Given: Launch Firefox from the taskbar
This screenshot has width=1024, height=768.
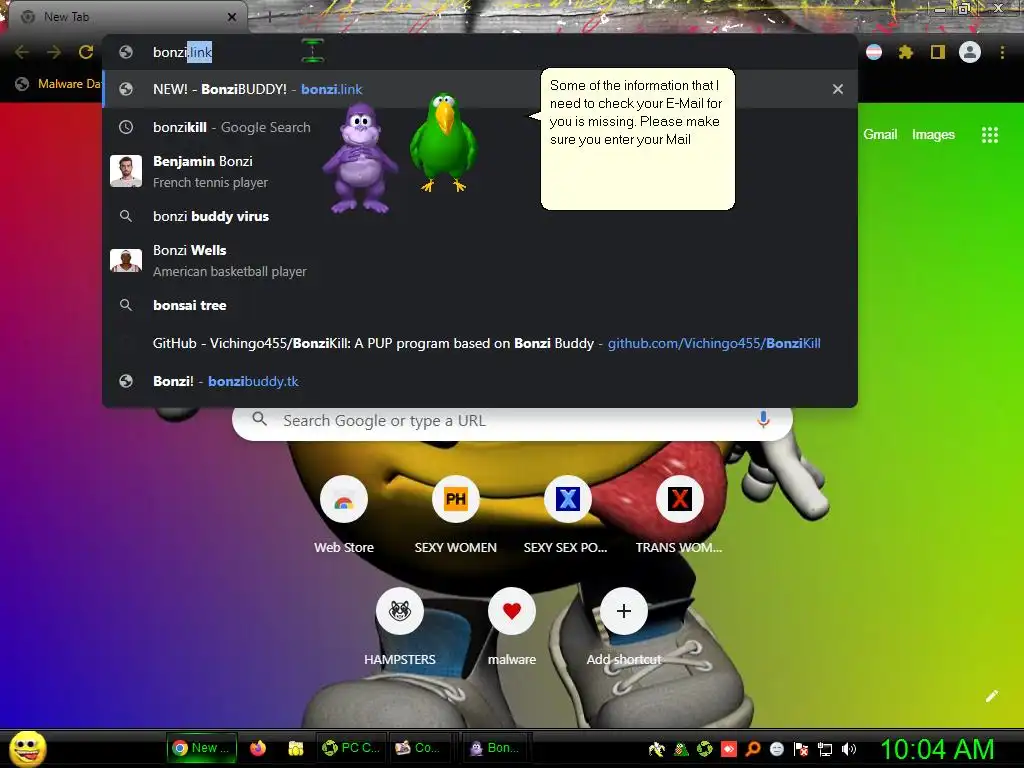Looking at the screenshot, I should (x=258, y=748).
